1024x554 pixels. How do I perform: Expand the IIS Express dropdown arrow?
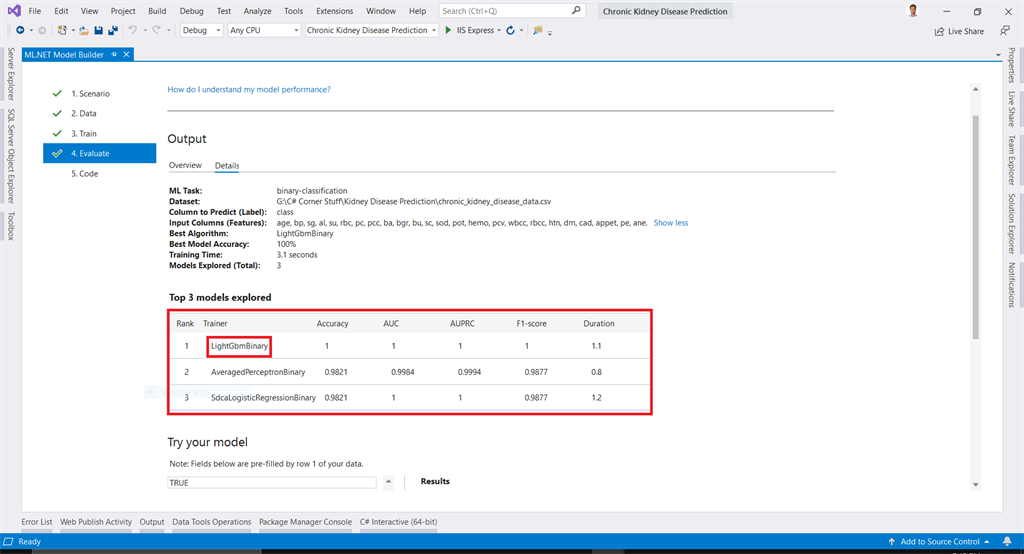(499, 31)
